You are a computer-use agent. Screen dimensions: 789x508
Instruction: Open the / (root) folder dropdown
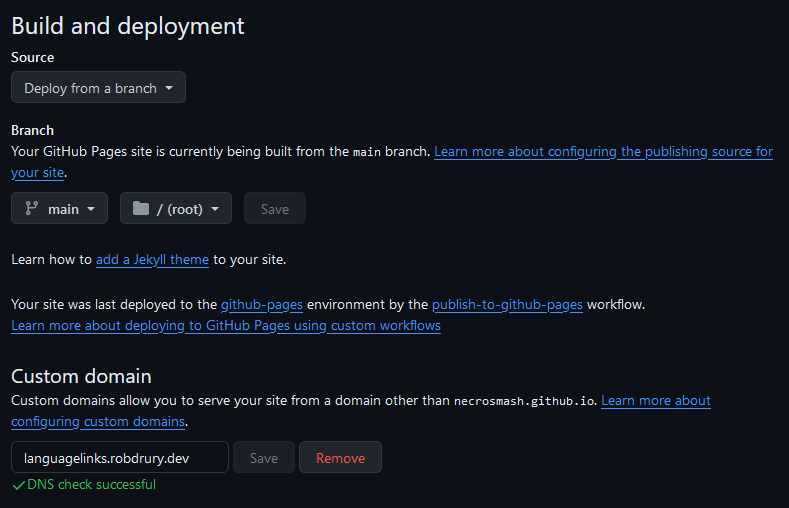tap(176, 209)
